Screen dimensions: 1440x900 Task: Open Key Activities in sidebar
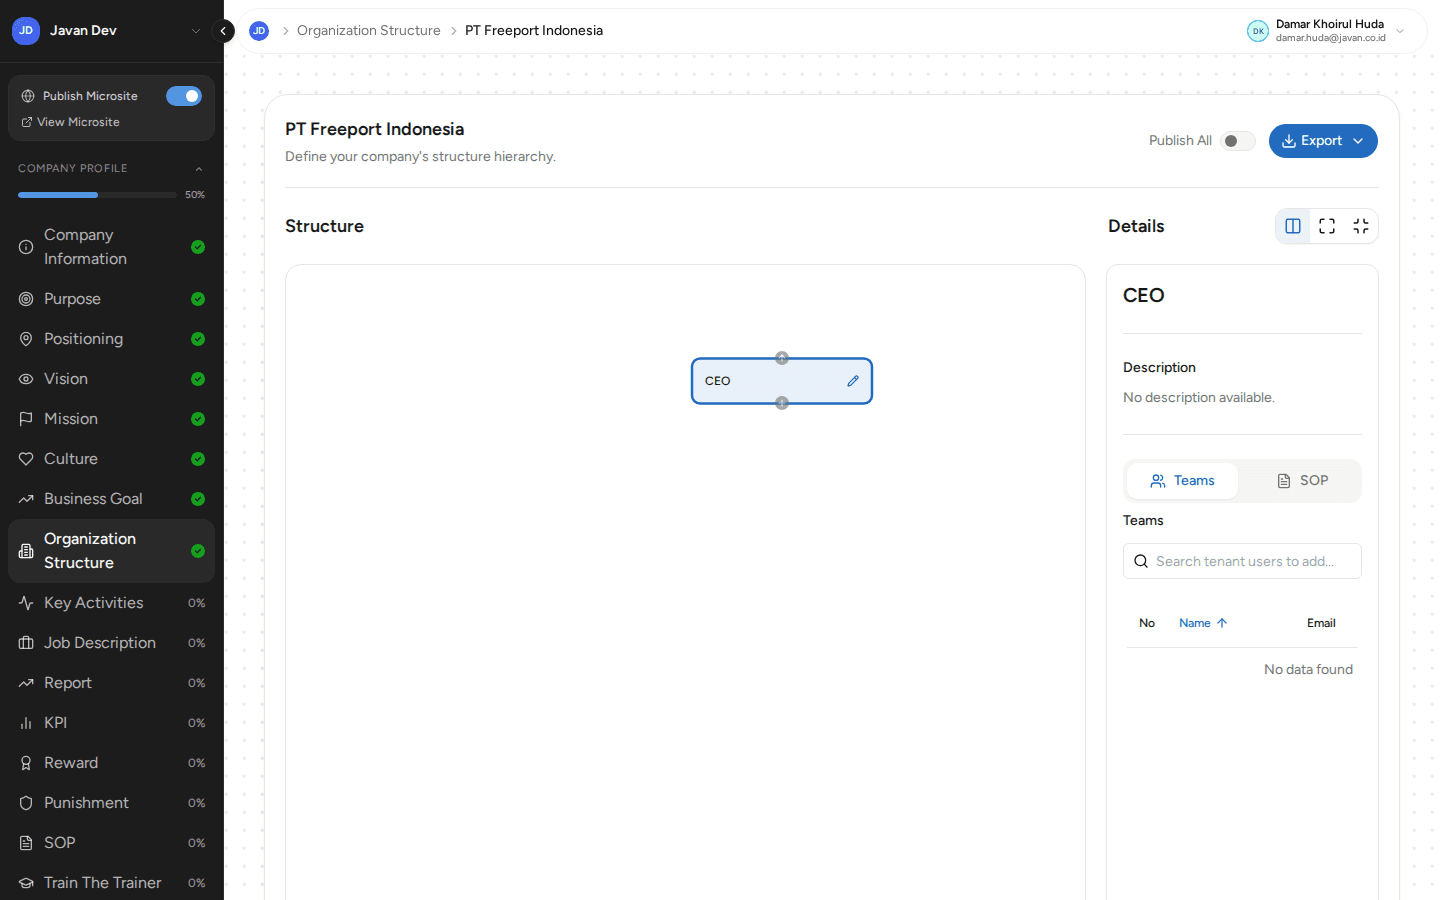click(111, 603)
